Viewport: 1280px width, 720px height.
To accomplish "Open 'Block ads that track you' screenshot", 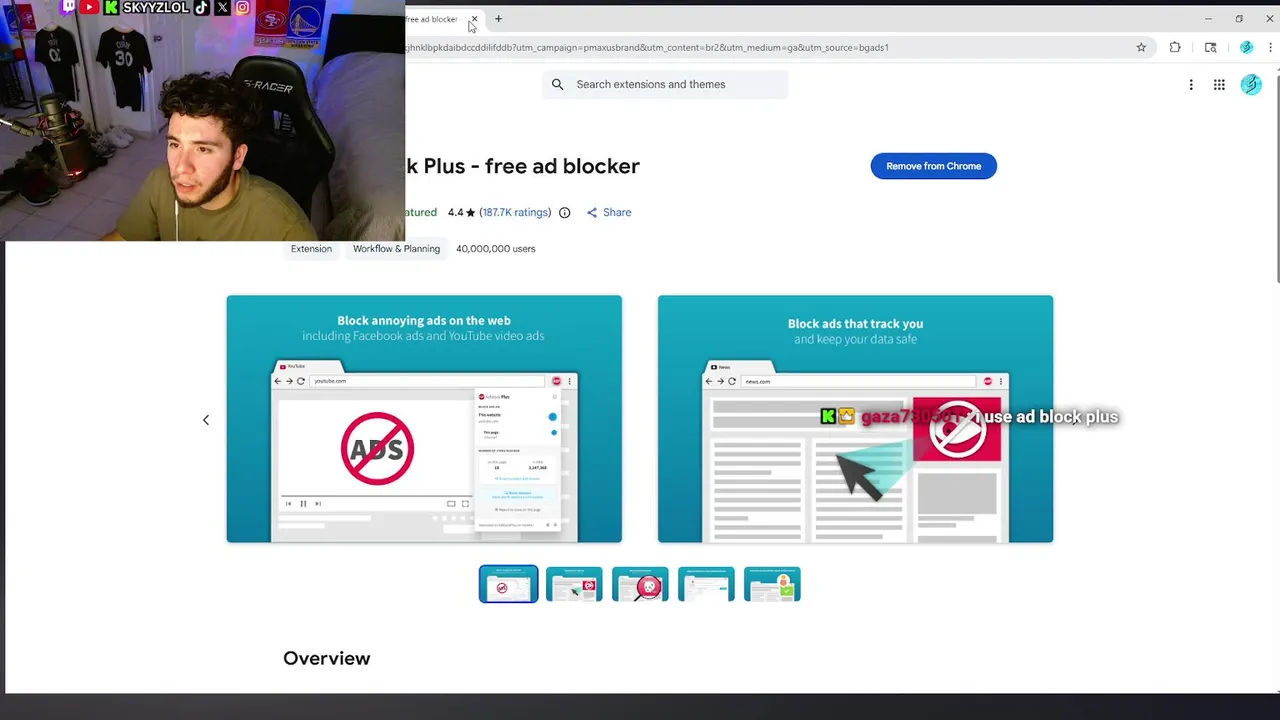I will (855, 419).
